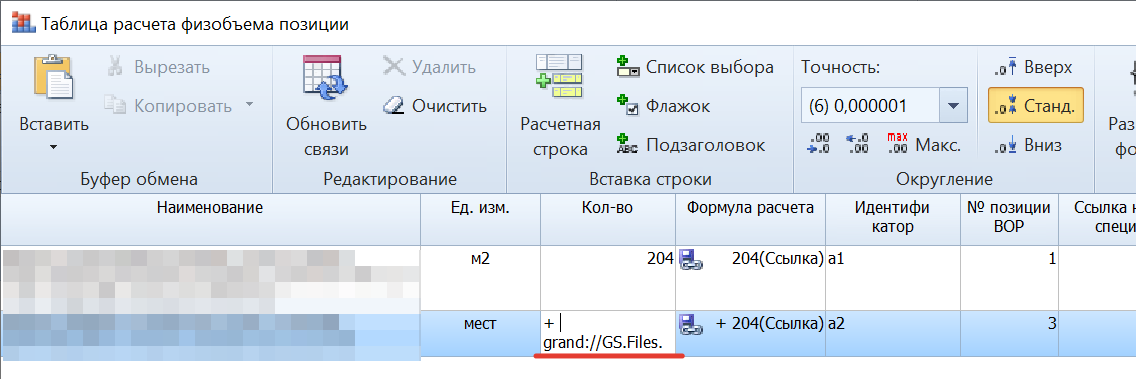
Task: Click the Наименование column header
Action: (210, 208)
